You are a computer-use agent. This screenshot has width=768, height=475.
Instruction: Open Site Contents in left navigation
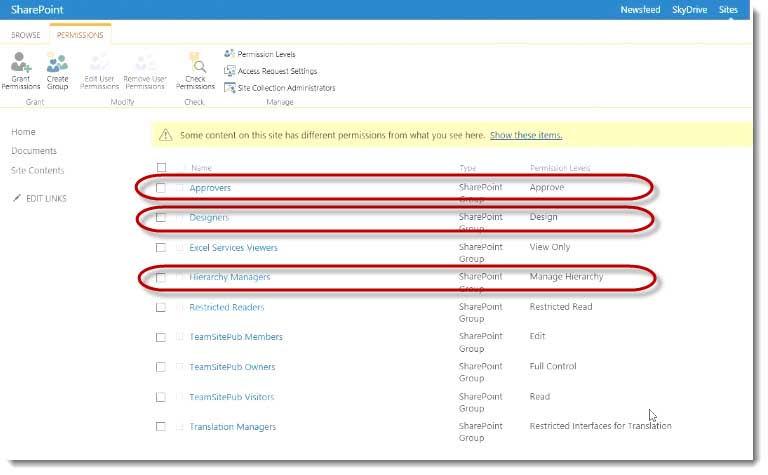pos(38,170)
